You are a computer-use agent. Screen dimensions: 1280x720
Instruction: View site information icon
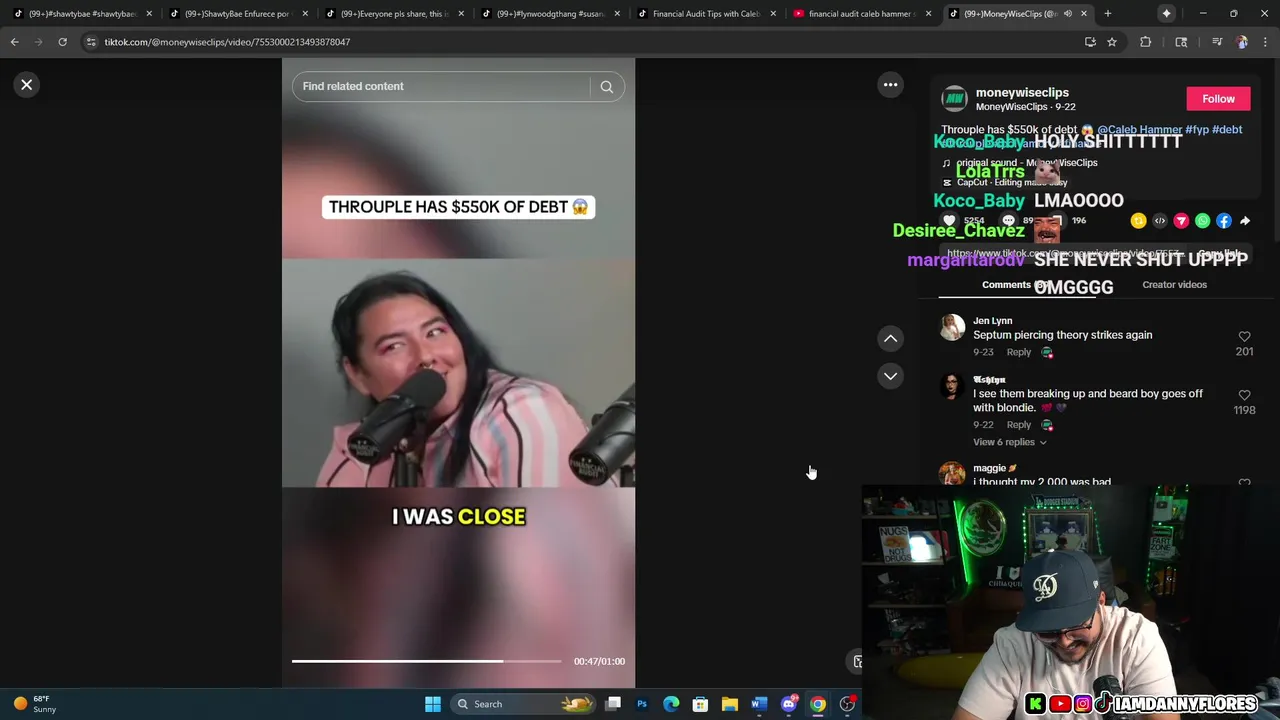point(91,42)
